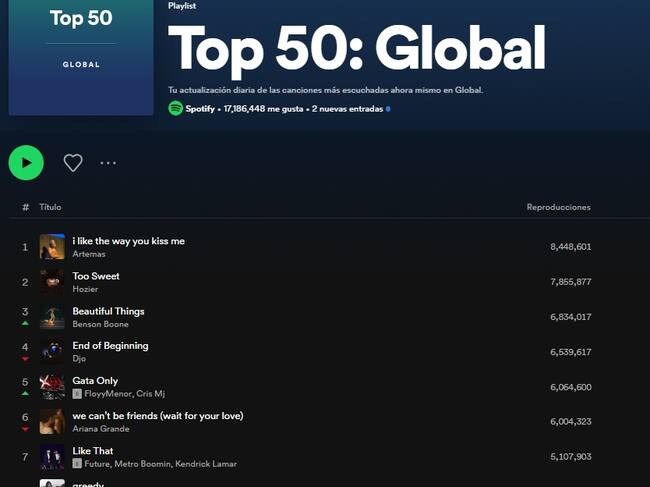Image resolution: width=650 pixels, height=487 pixels.
Task: Open the Spotify creator profile link
Action: (x=199, y=109)
